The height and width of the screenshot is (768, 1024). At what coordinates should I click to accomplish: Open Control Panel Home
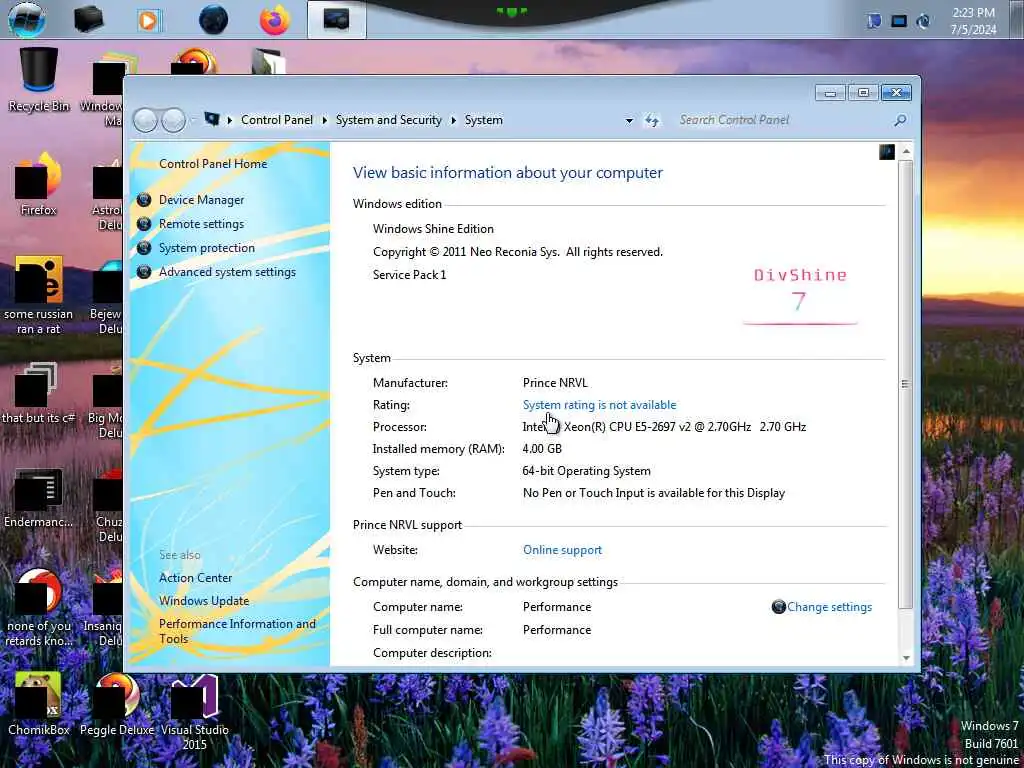(213, 164)
